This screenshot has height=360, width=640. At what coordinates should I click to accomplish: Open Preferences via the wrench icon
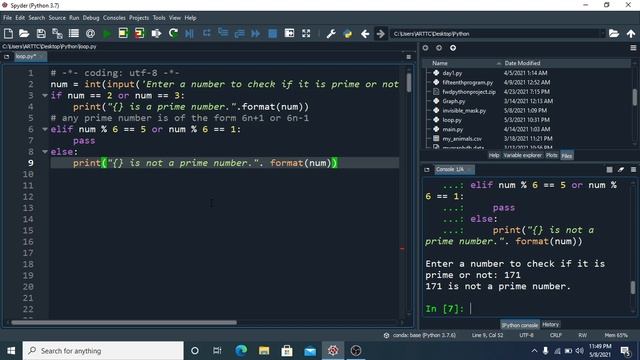(x=331, y=33)
